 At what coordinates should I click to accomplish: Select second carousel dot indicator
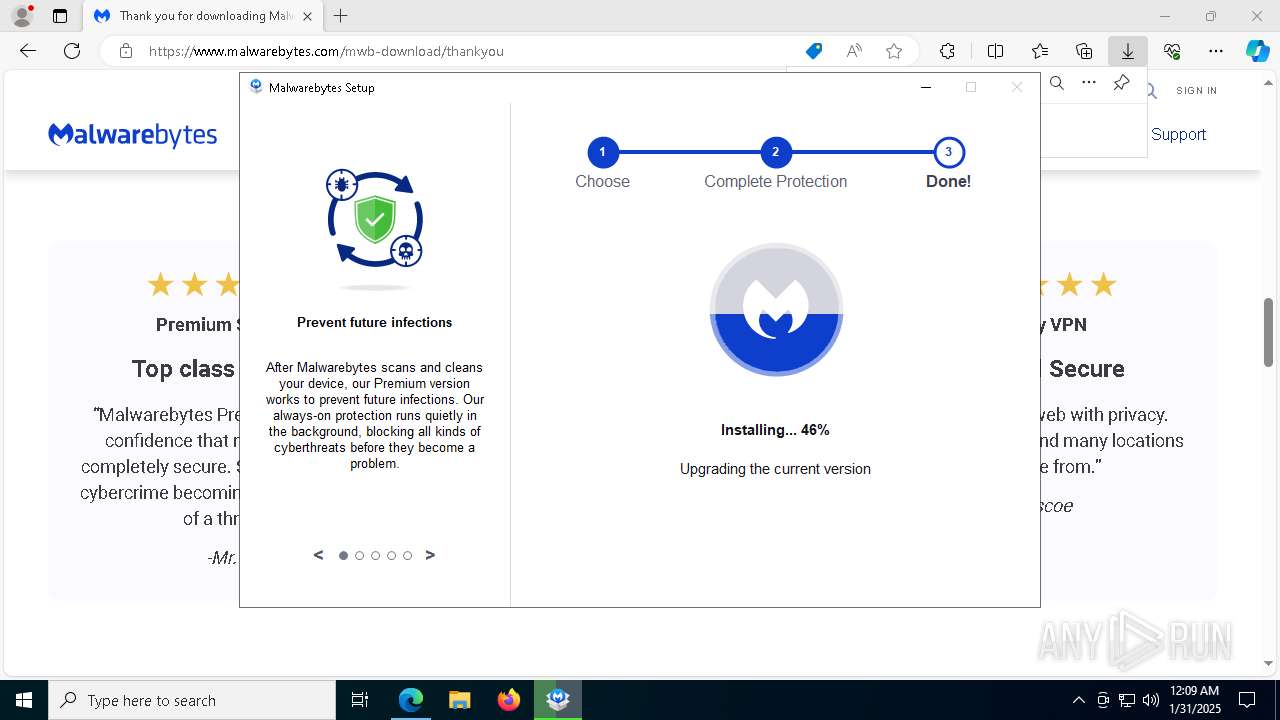click(x=359, y=555)
